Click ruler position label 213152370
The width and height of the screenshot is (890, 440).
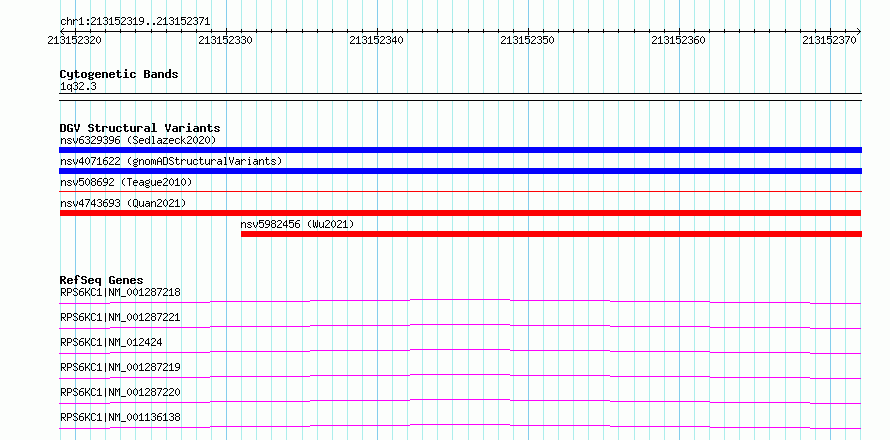tap(830, 40)
